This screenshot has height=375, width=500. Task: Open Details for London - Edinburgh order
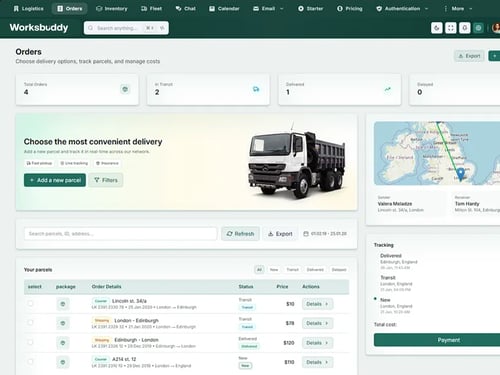click(317, 323)
